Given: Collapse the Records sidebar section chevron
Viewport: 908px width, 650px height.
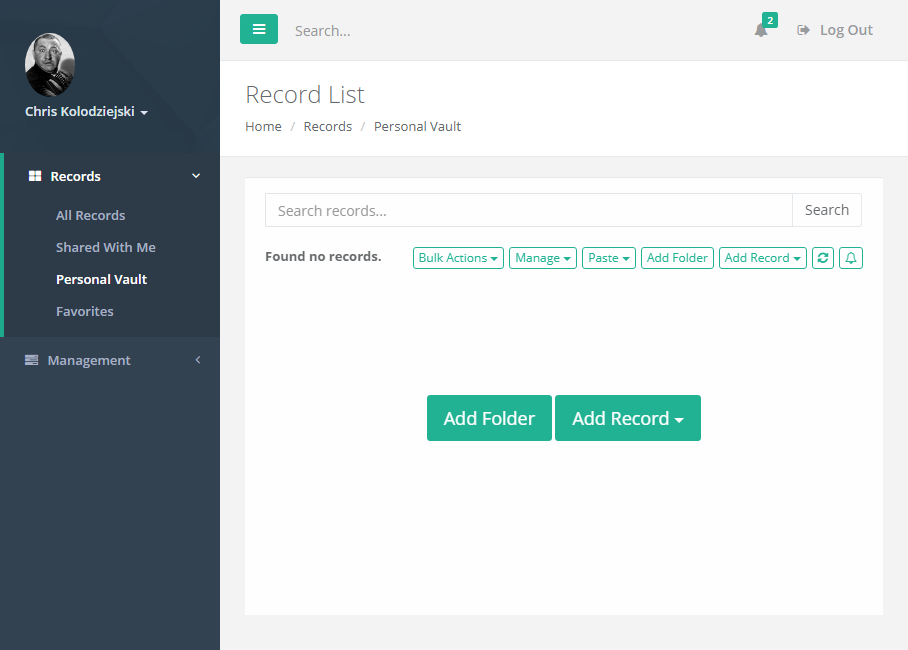Looking at the screenshot, I should pos(196,176).
